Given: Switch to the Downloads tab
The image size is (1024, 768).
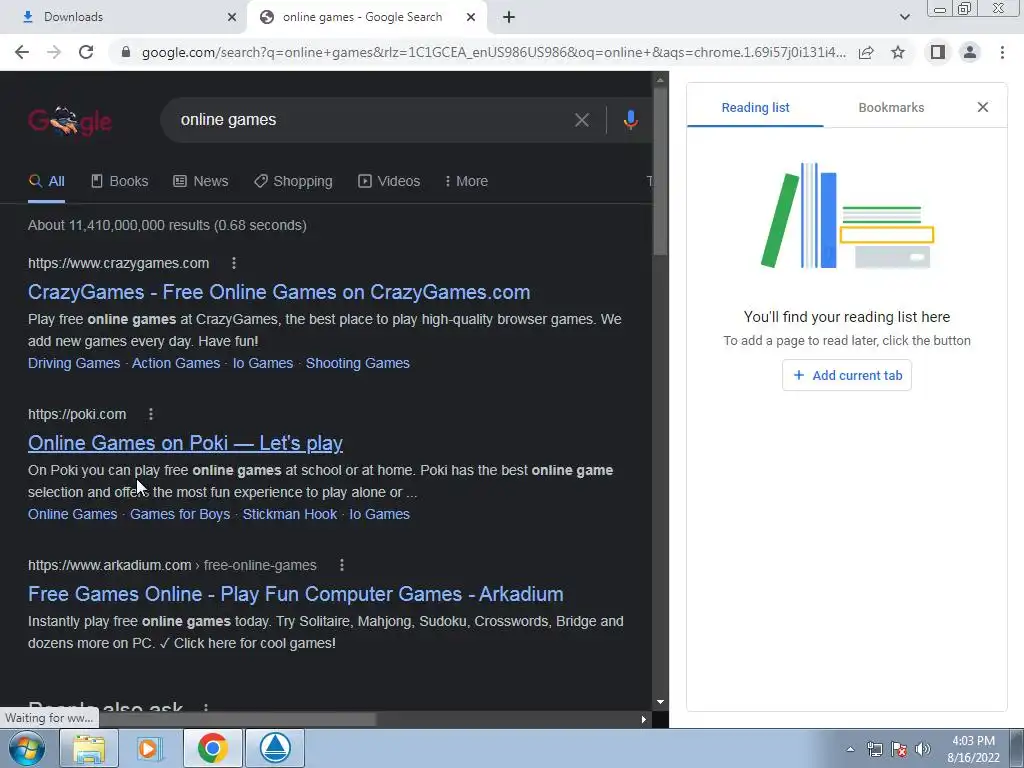Looking at the screenshot, I should click(x=123, y=17).
